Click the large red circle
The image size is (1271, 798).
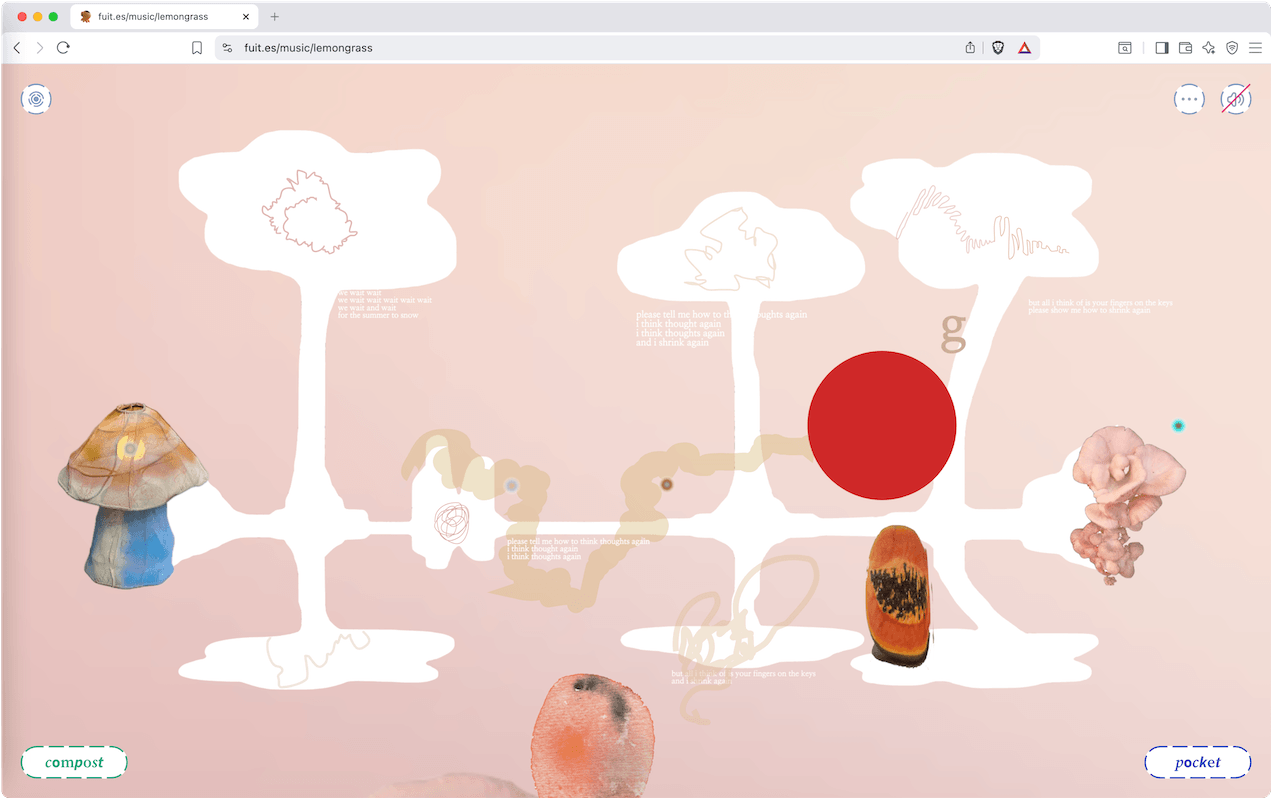[x=882, y=425]
